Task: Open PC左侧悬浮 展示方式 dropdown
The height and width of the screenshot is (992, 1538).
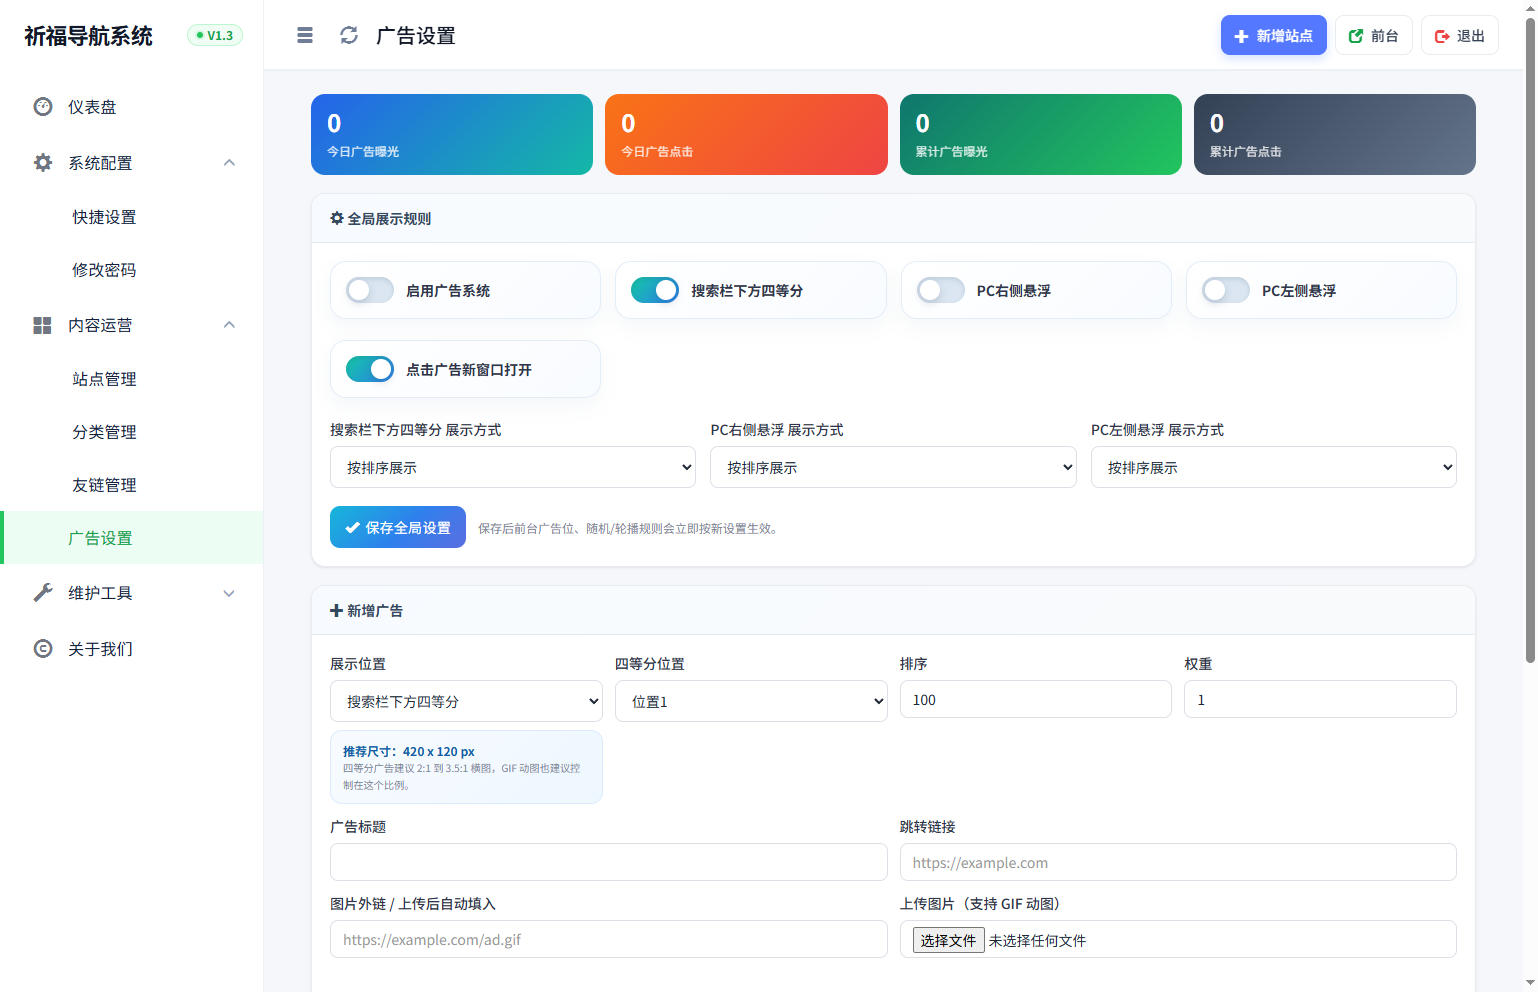Action: [1274, 467]
